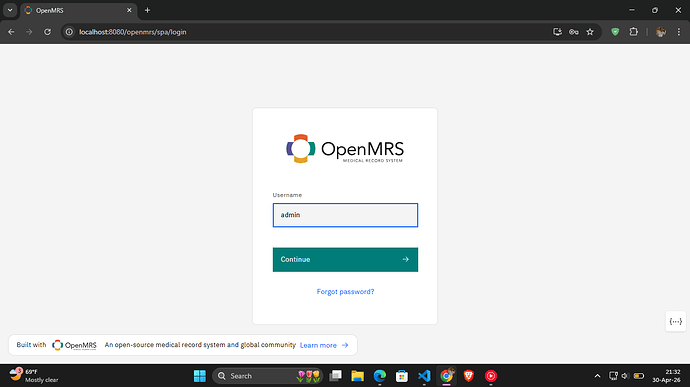This screenshot has height=387, width=690.
Task: Go forward in browser history
Action: point(29,32)
